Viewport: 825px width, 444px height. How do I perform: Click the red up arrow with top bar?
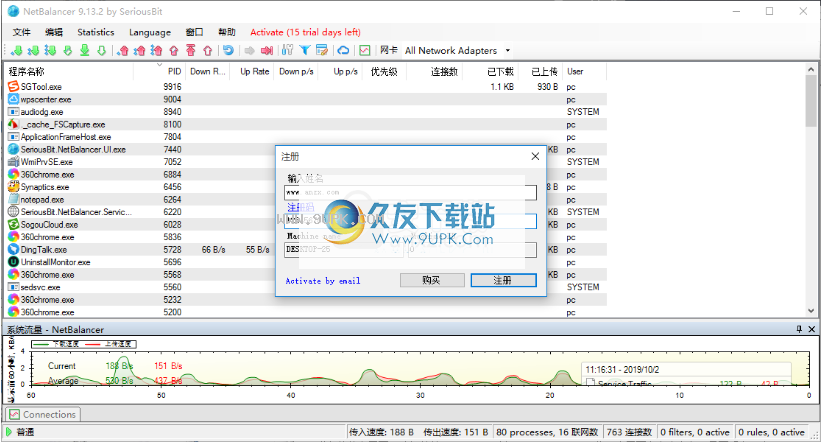pyautogui.click(x=190, y=51)
